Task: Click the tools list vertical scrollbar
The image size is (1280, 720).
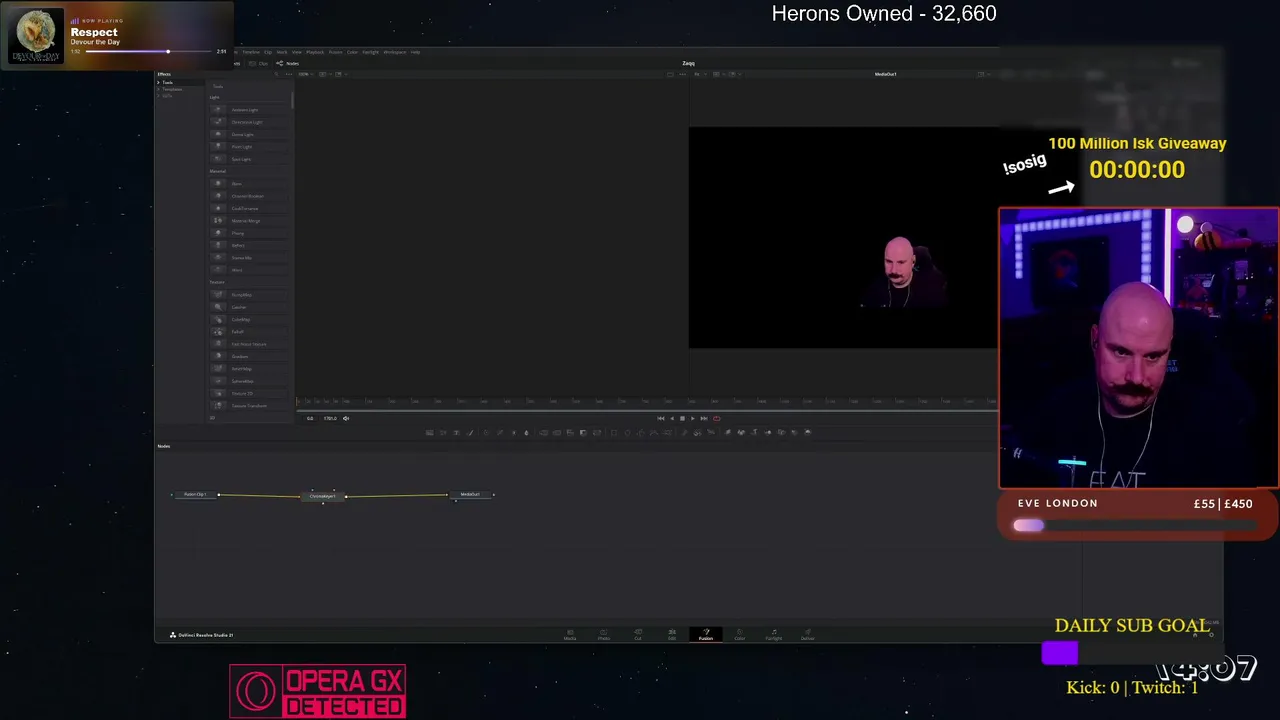Action: [292, 100]
